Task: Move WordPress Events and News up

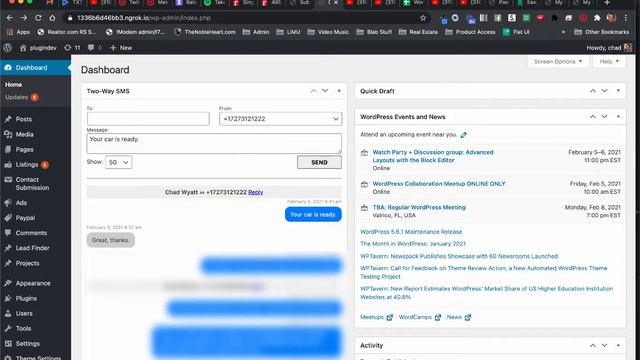Action: click(593, 117)
